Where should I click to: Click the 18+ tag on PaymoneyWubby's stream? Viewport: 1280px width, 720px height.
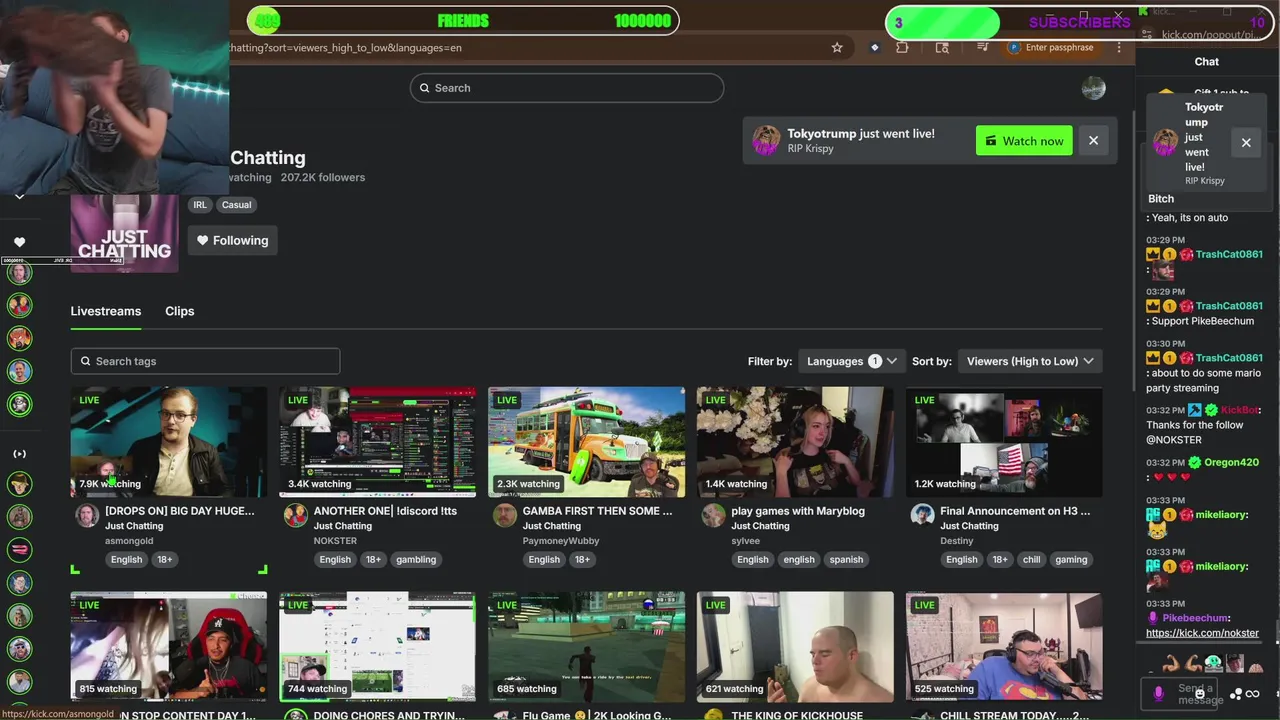(x=582, y=560)
